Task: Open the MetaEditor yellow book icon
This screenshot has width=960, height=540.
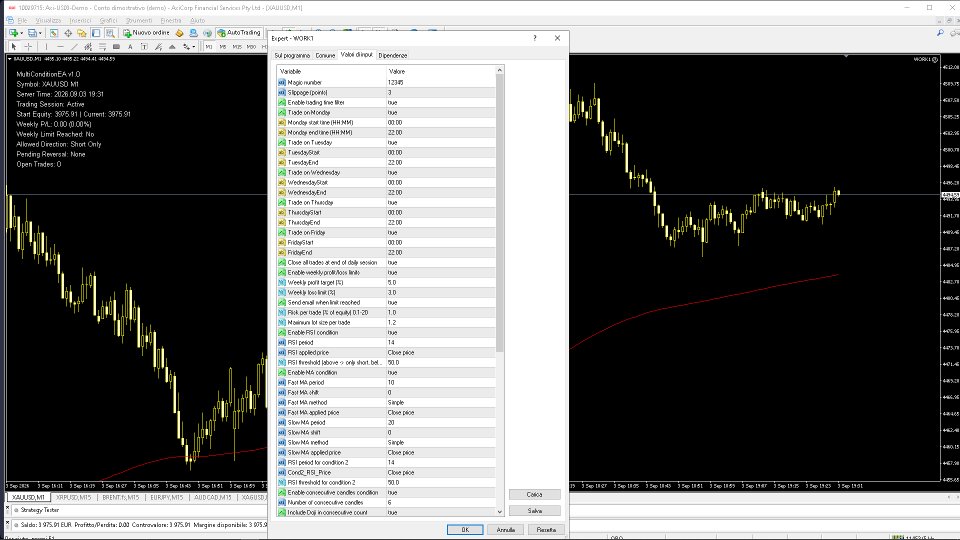Action: tap(179, 32)
